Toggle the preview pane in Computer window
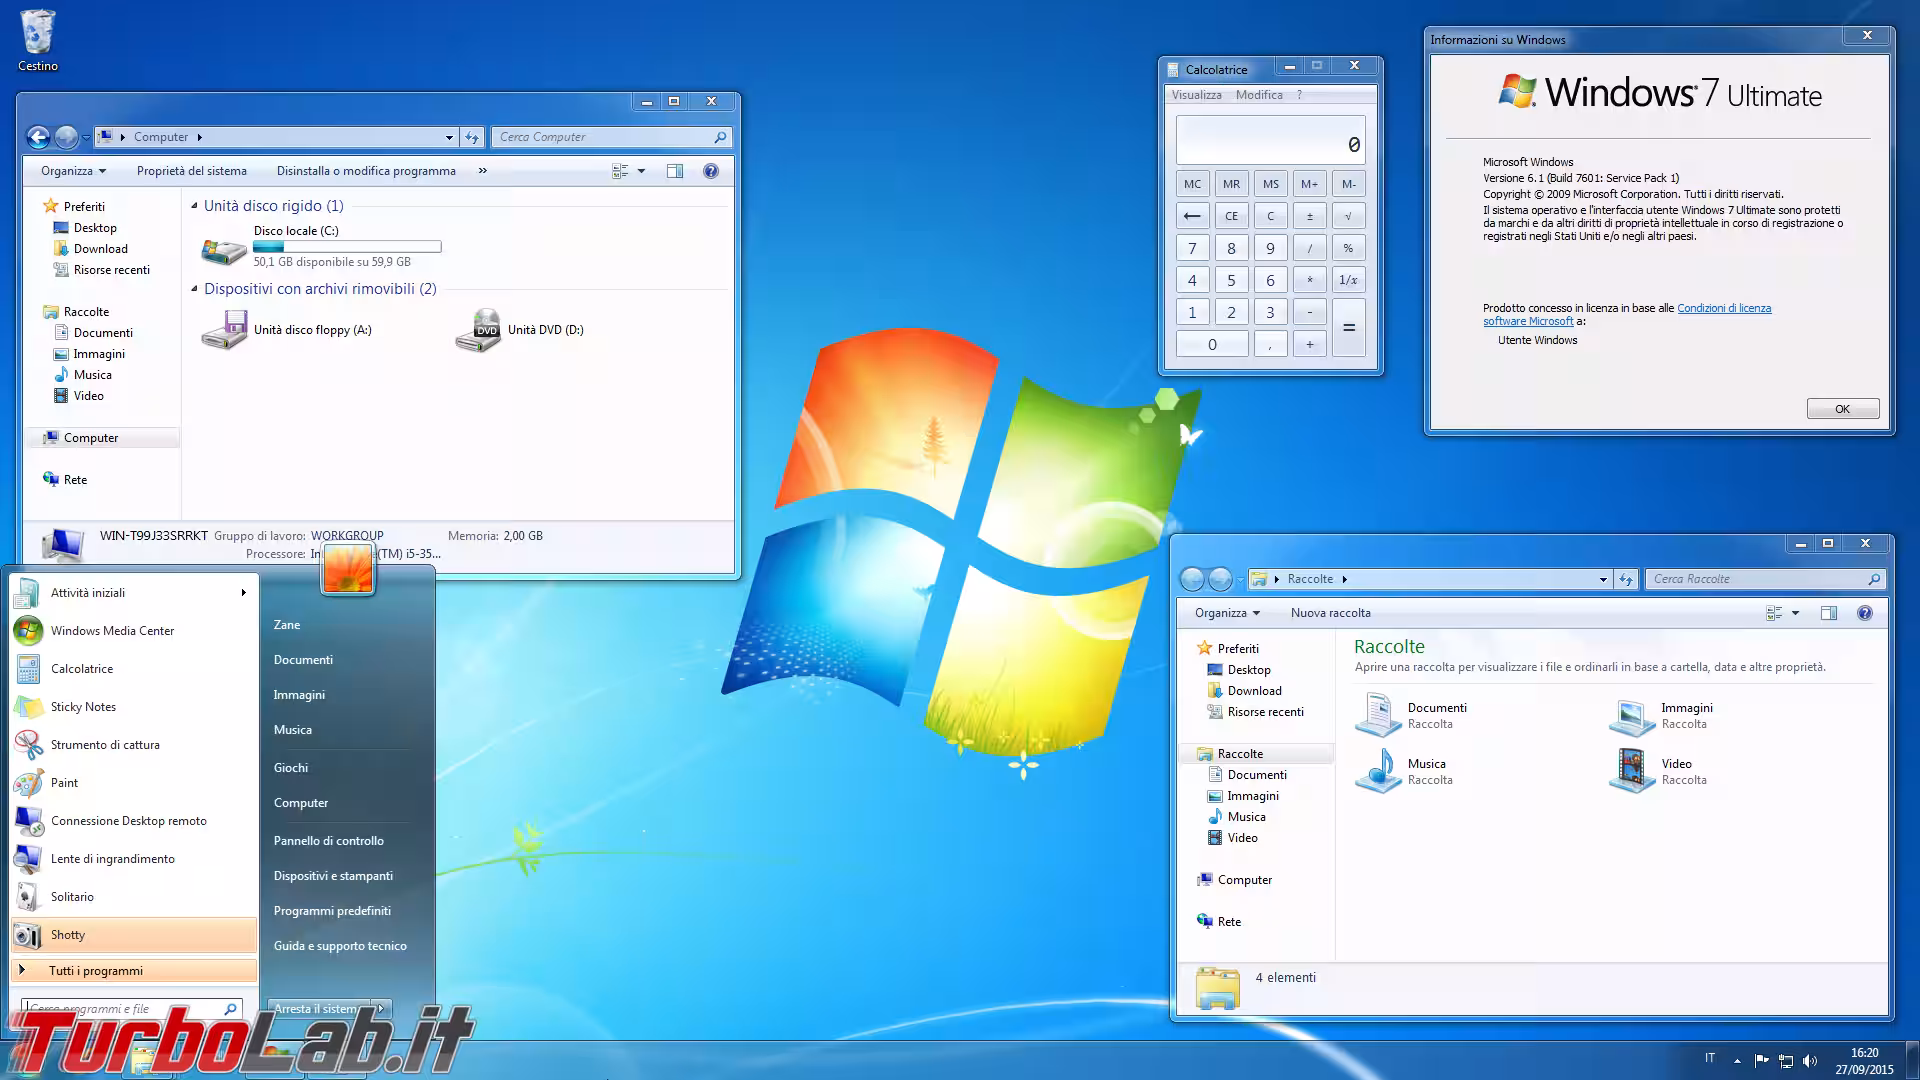This screenshot has width=1920, height=1080. (x=675, y=170)
